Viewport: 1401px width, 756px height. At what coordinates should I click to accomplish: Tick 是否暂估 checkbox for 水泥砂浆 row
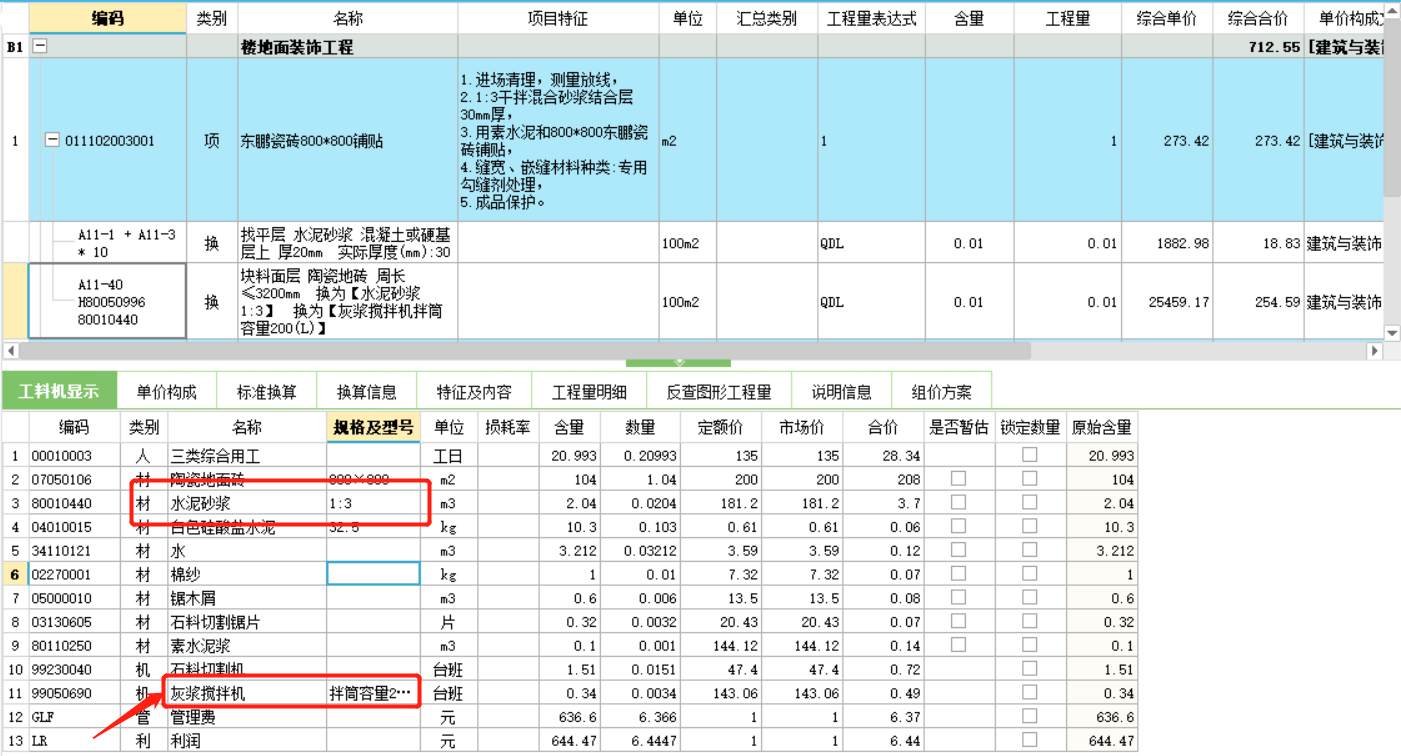tap(958, 503)
